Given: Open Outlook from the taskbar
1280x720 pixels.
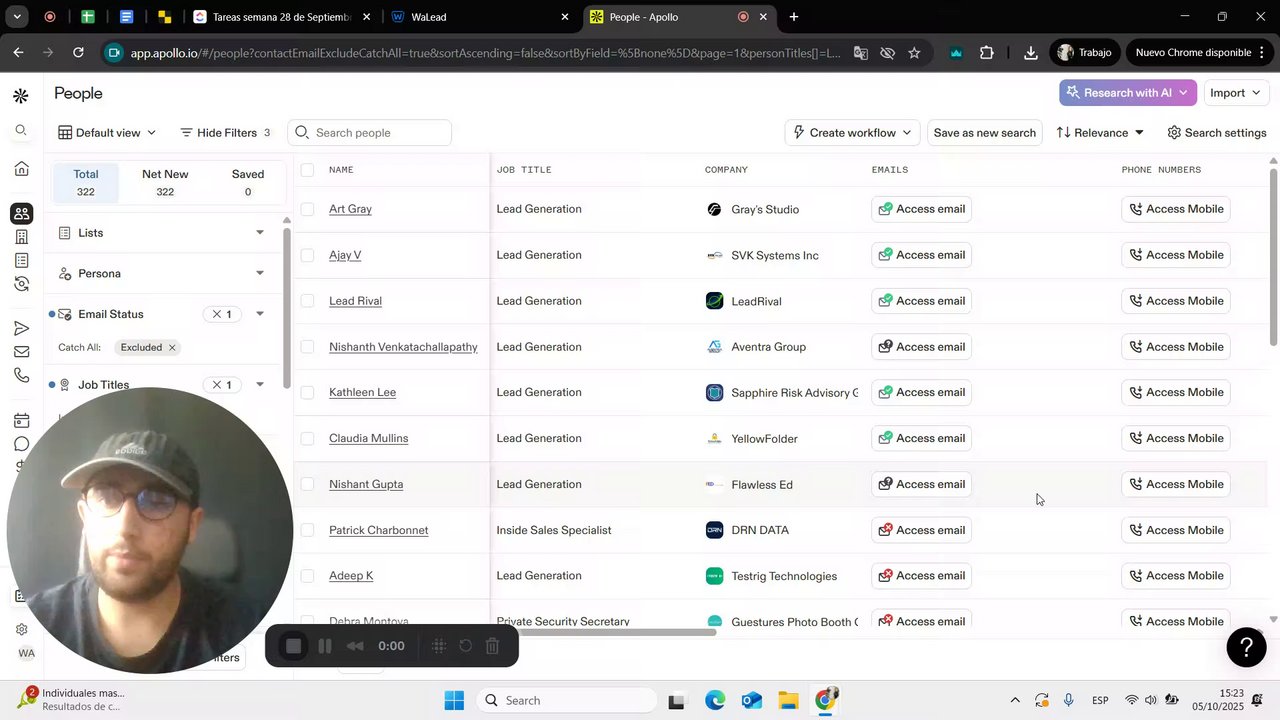Looking at the screenshot, I should click(752, 701).
